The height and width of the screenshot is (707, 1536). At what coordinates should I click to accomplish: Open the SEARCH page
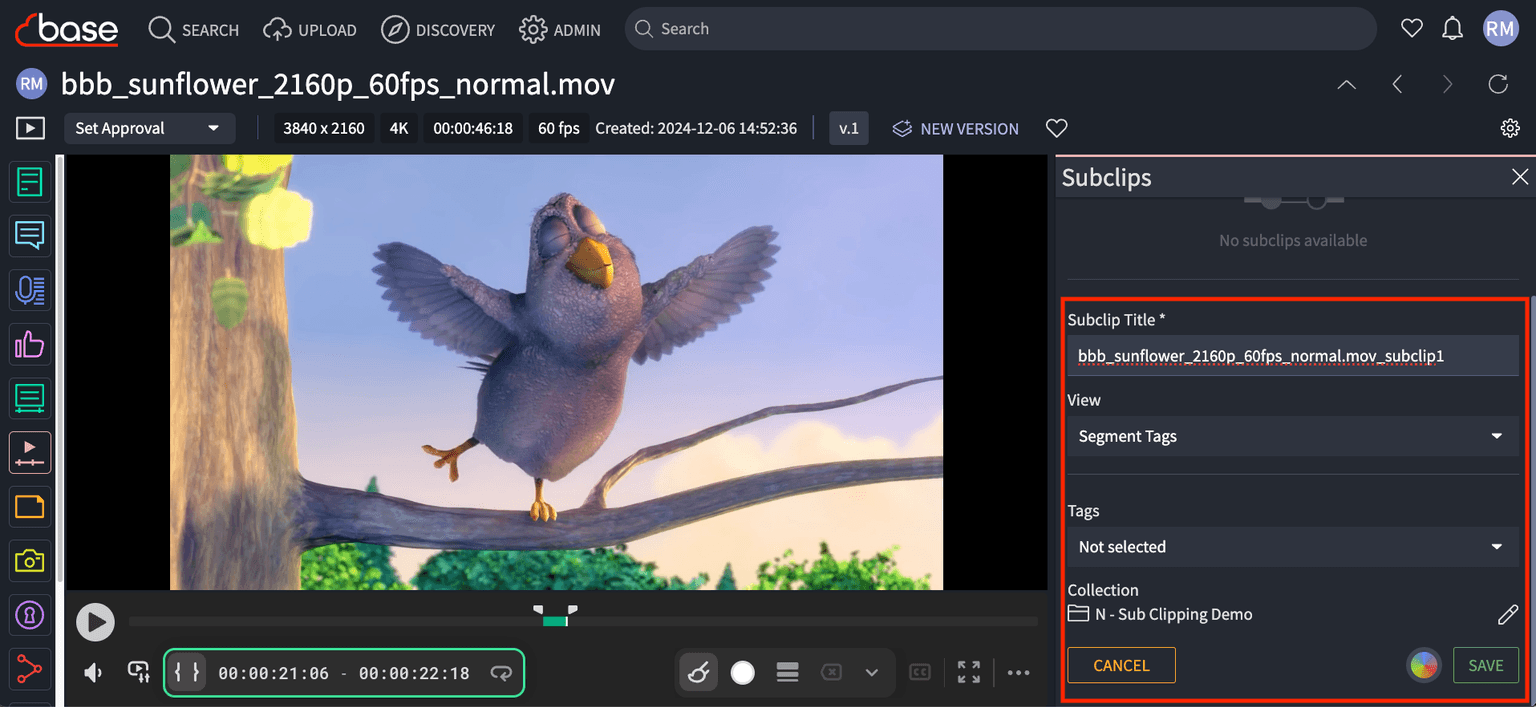coord(194,30)
